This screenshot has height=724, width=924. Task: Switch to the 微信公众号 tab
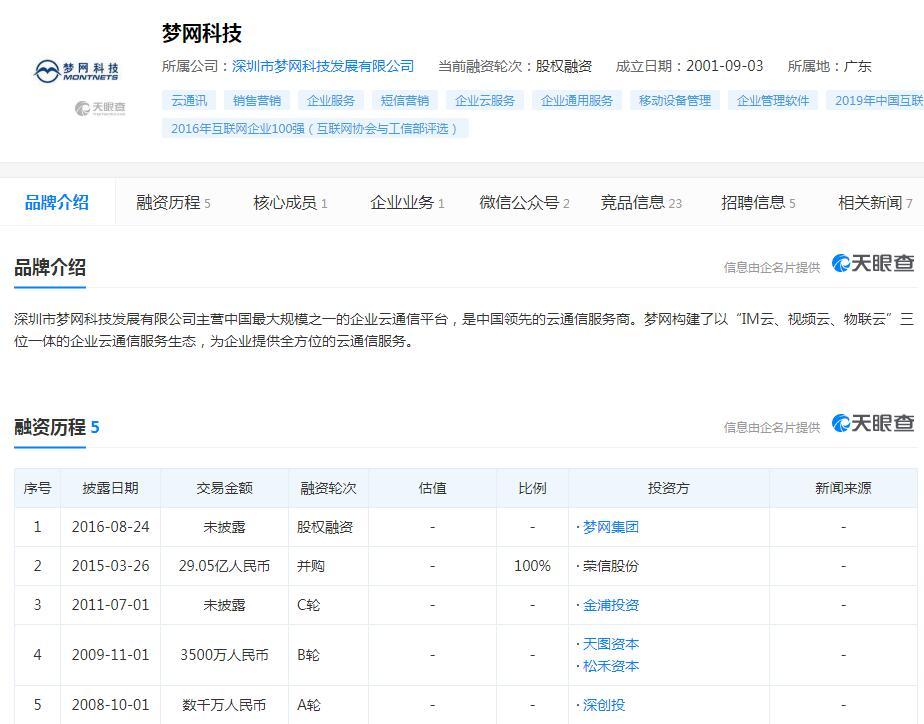click(x=524, y=203)
